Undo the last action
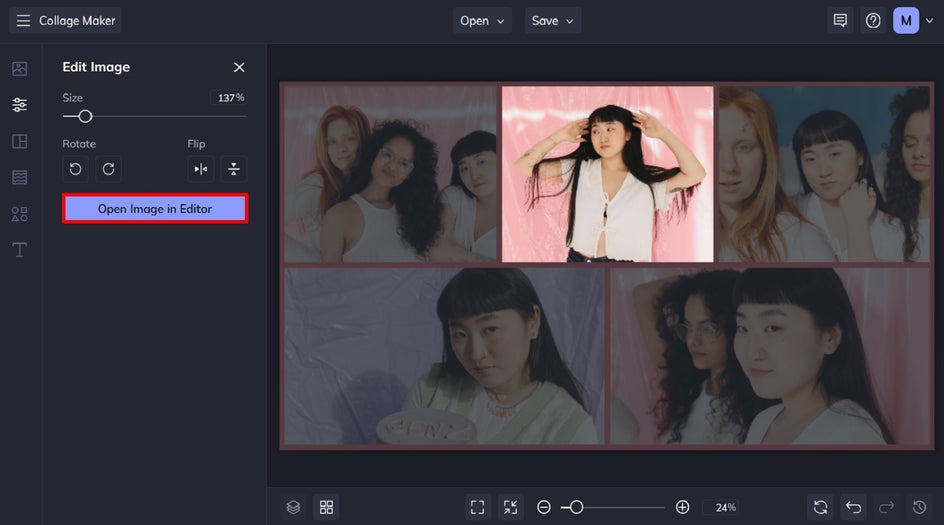944x525 pixels. (853, 507)
